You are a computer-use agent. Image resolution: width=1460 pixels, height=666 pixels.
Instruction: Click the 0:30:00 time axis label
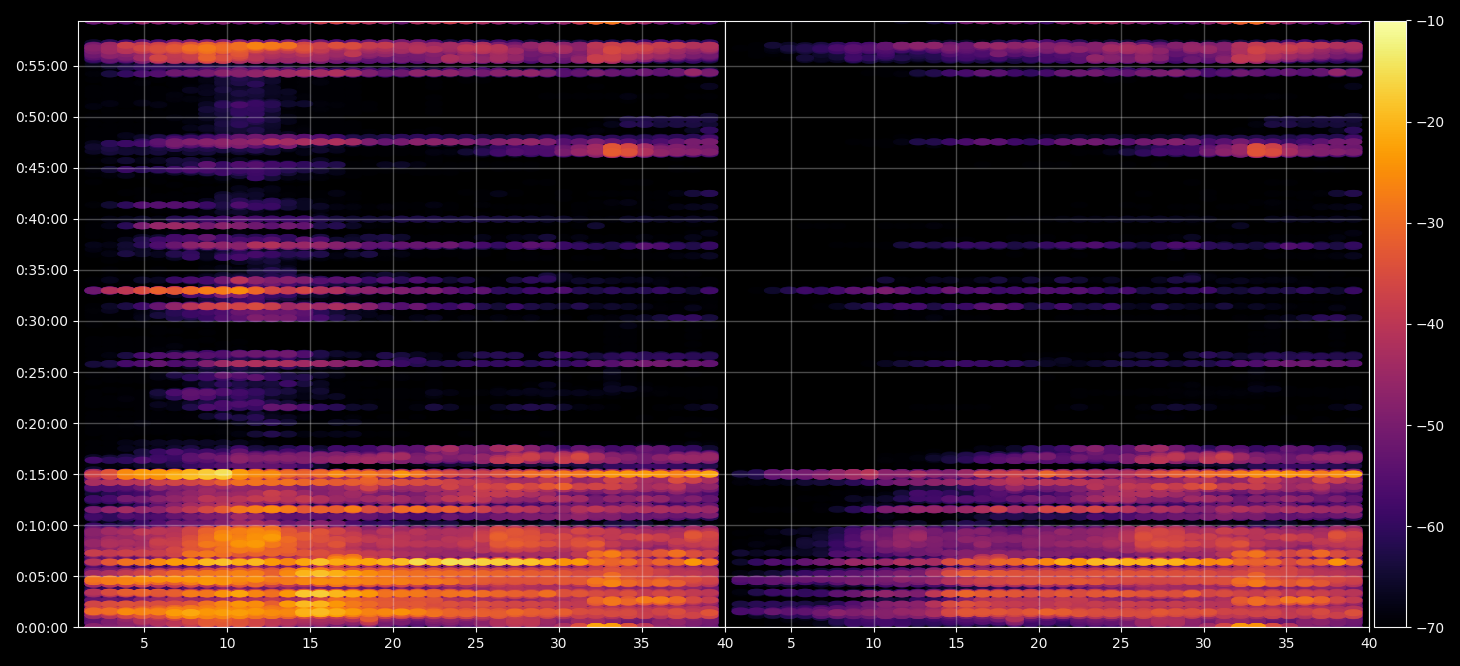(x=42, y=321)
